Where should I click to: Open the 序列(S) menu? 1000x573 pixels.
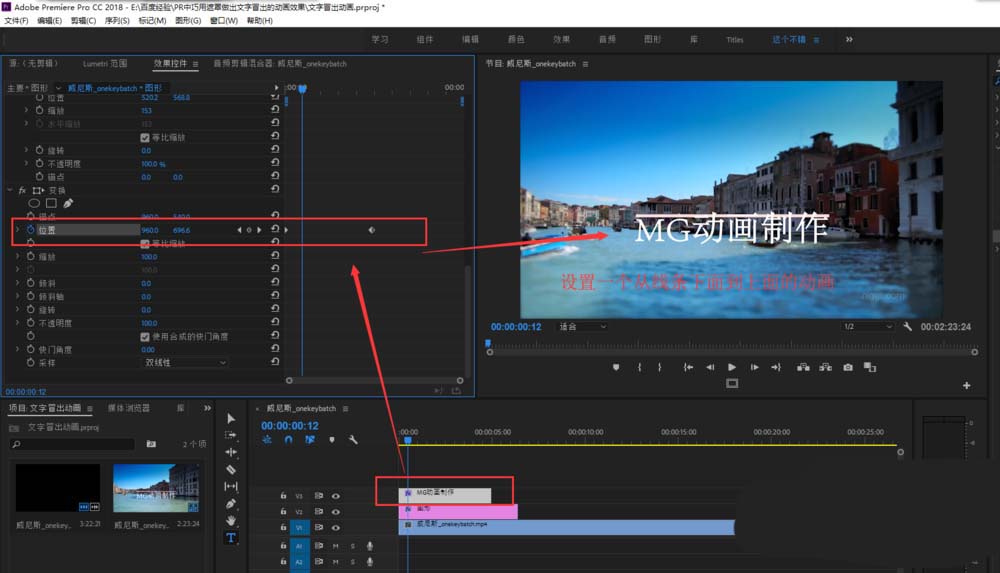click(117, 20)
